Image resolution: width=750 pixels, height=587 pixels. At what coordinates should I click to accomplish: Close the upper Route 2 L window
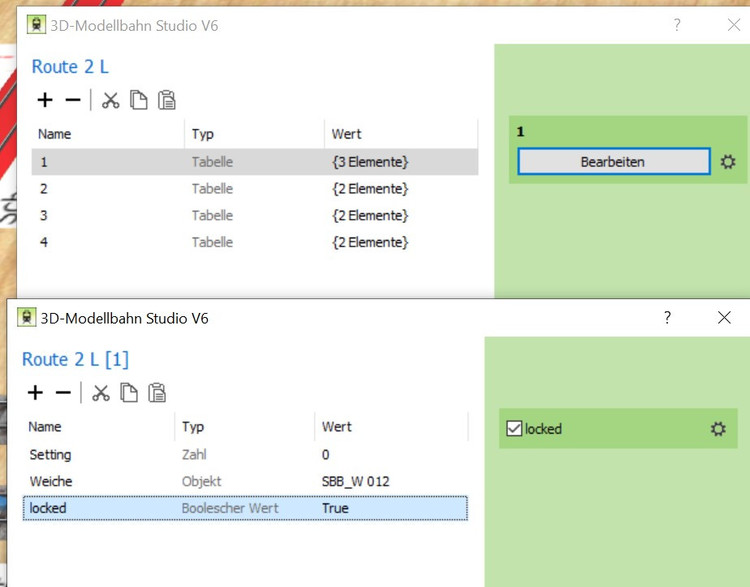734,25
